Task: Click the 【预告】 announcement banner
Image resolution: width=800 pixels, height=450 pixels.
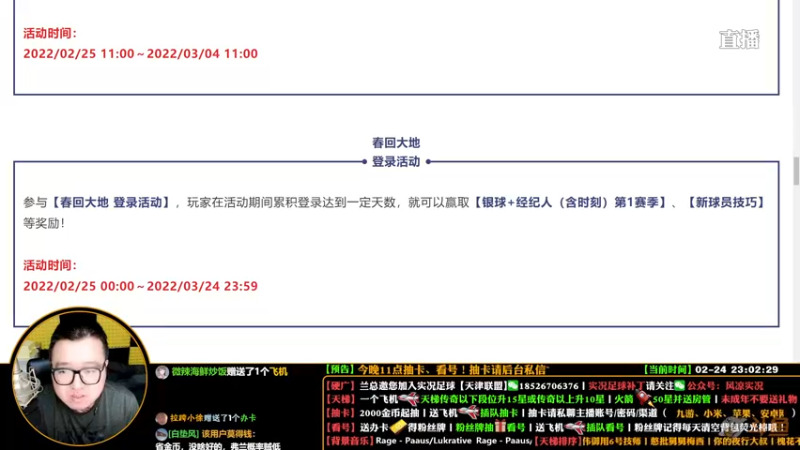Action: click(x=437, y=370)
